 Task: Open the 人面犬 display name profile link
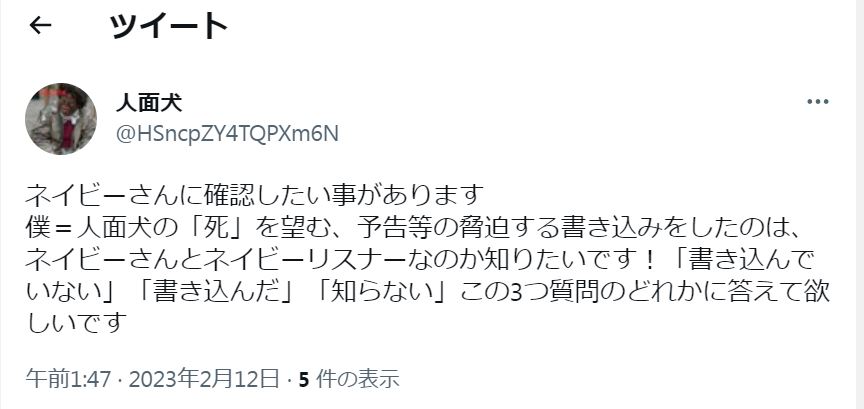point(149,103)
